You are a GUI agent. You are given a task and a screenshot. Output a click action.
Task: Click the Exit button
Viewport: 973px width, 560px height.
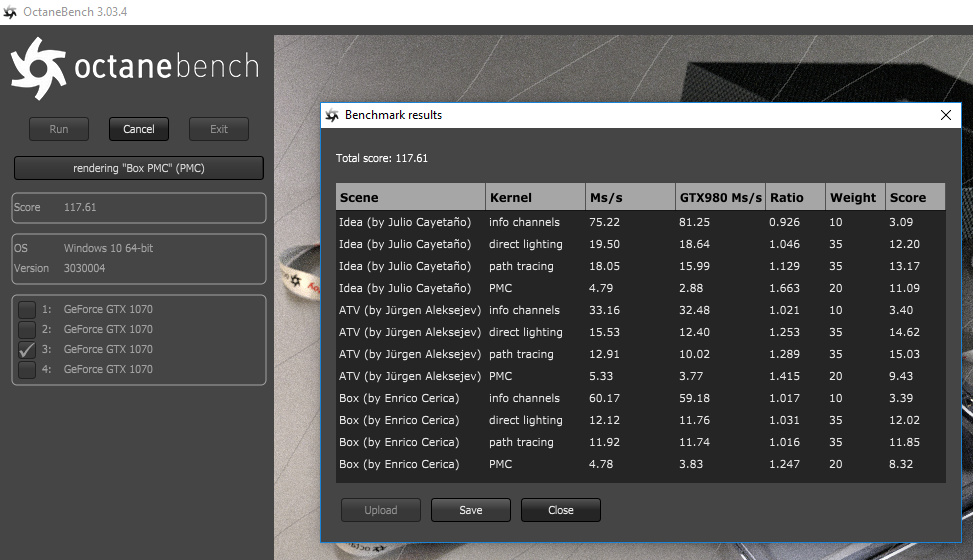click(x=219, y=129)
